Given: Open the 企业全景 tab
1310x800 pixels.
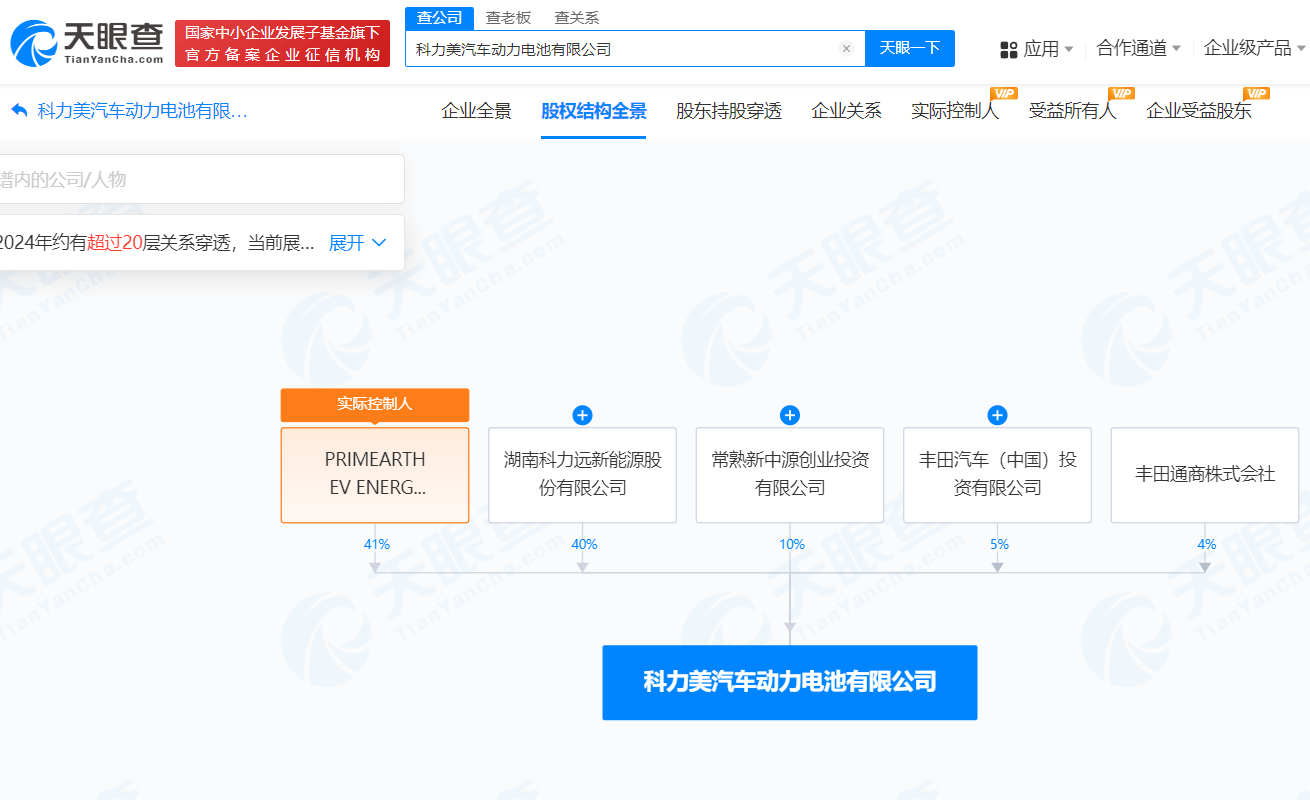Looking at the screenshot, I should pos(477,111).
